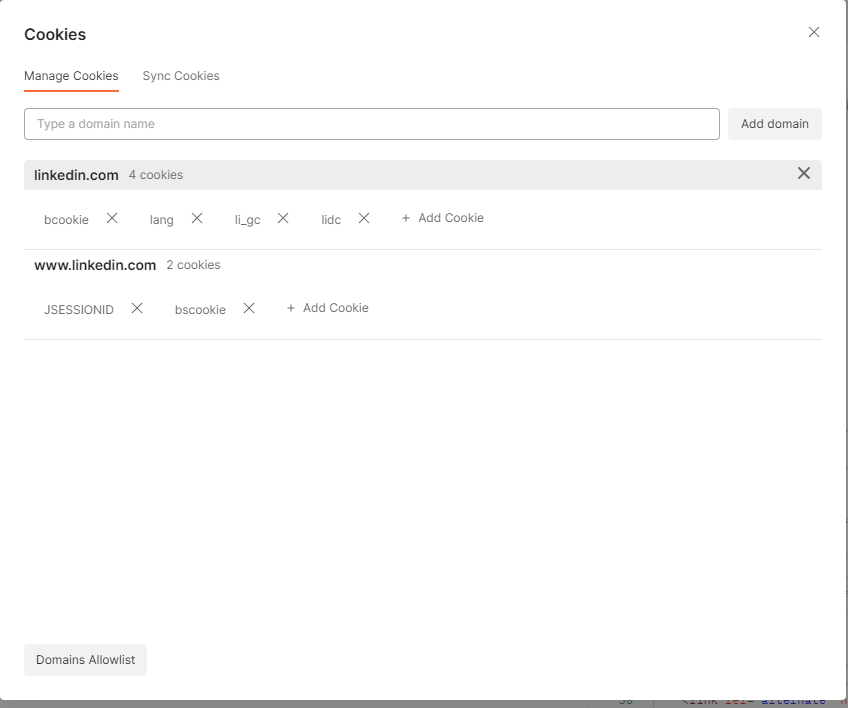
Task: Open the li_gc cookie
Action: pos(247,220)
